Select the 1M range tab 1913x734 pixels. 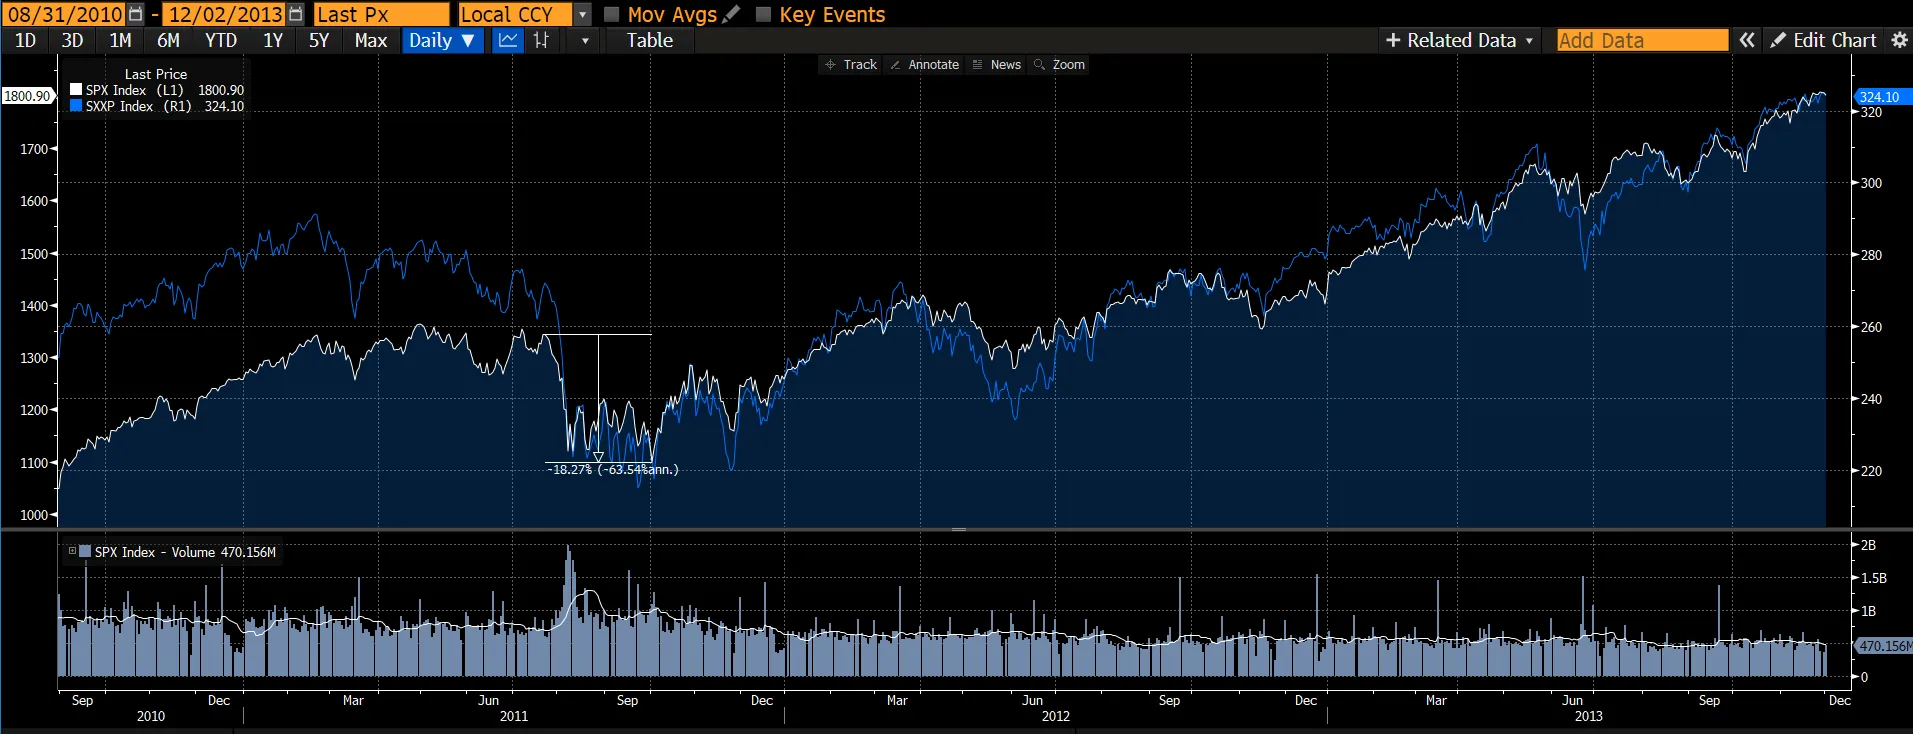point(120,40)
